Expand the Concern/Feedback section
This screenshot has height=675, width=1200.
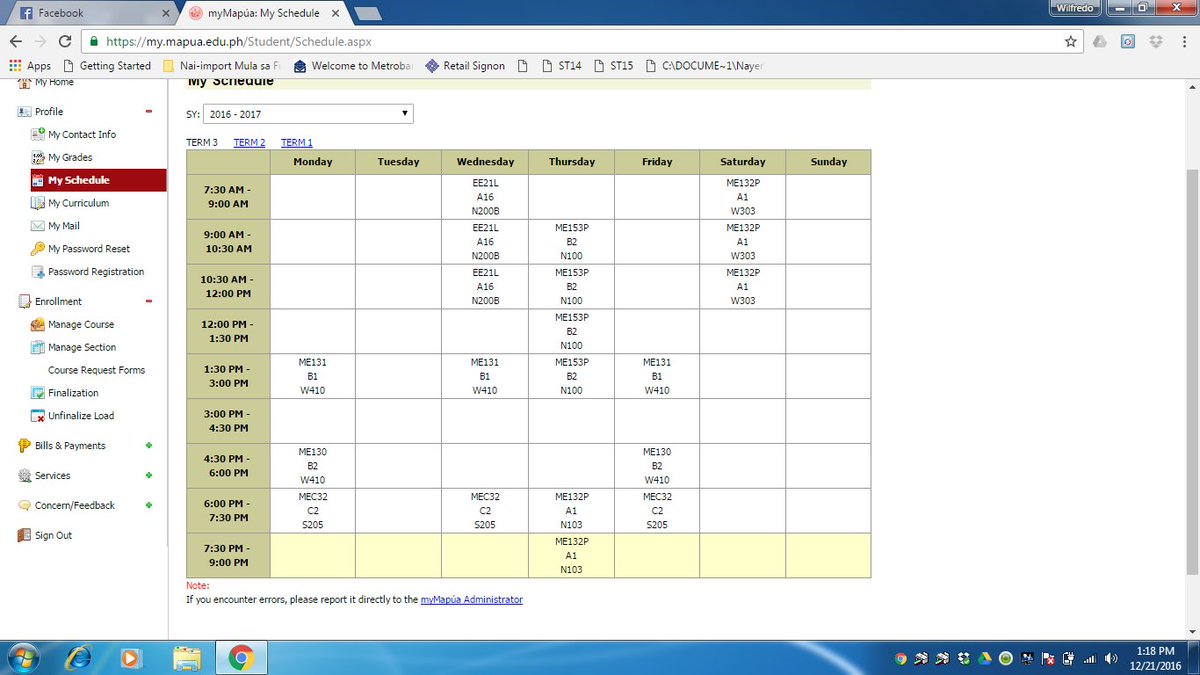coord(148,506)
